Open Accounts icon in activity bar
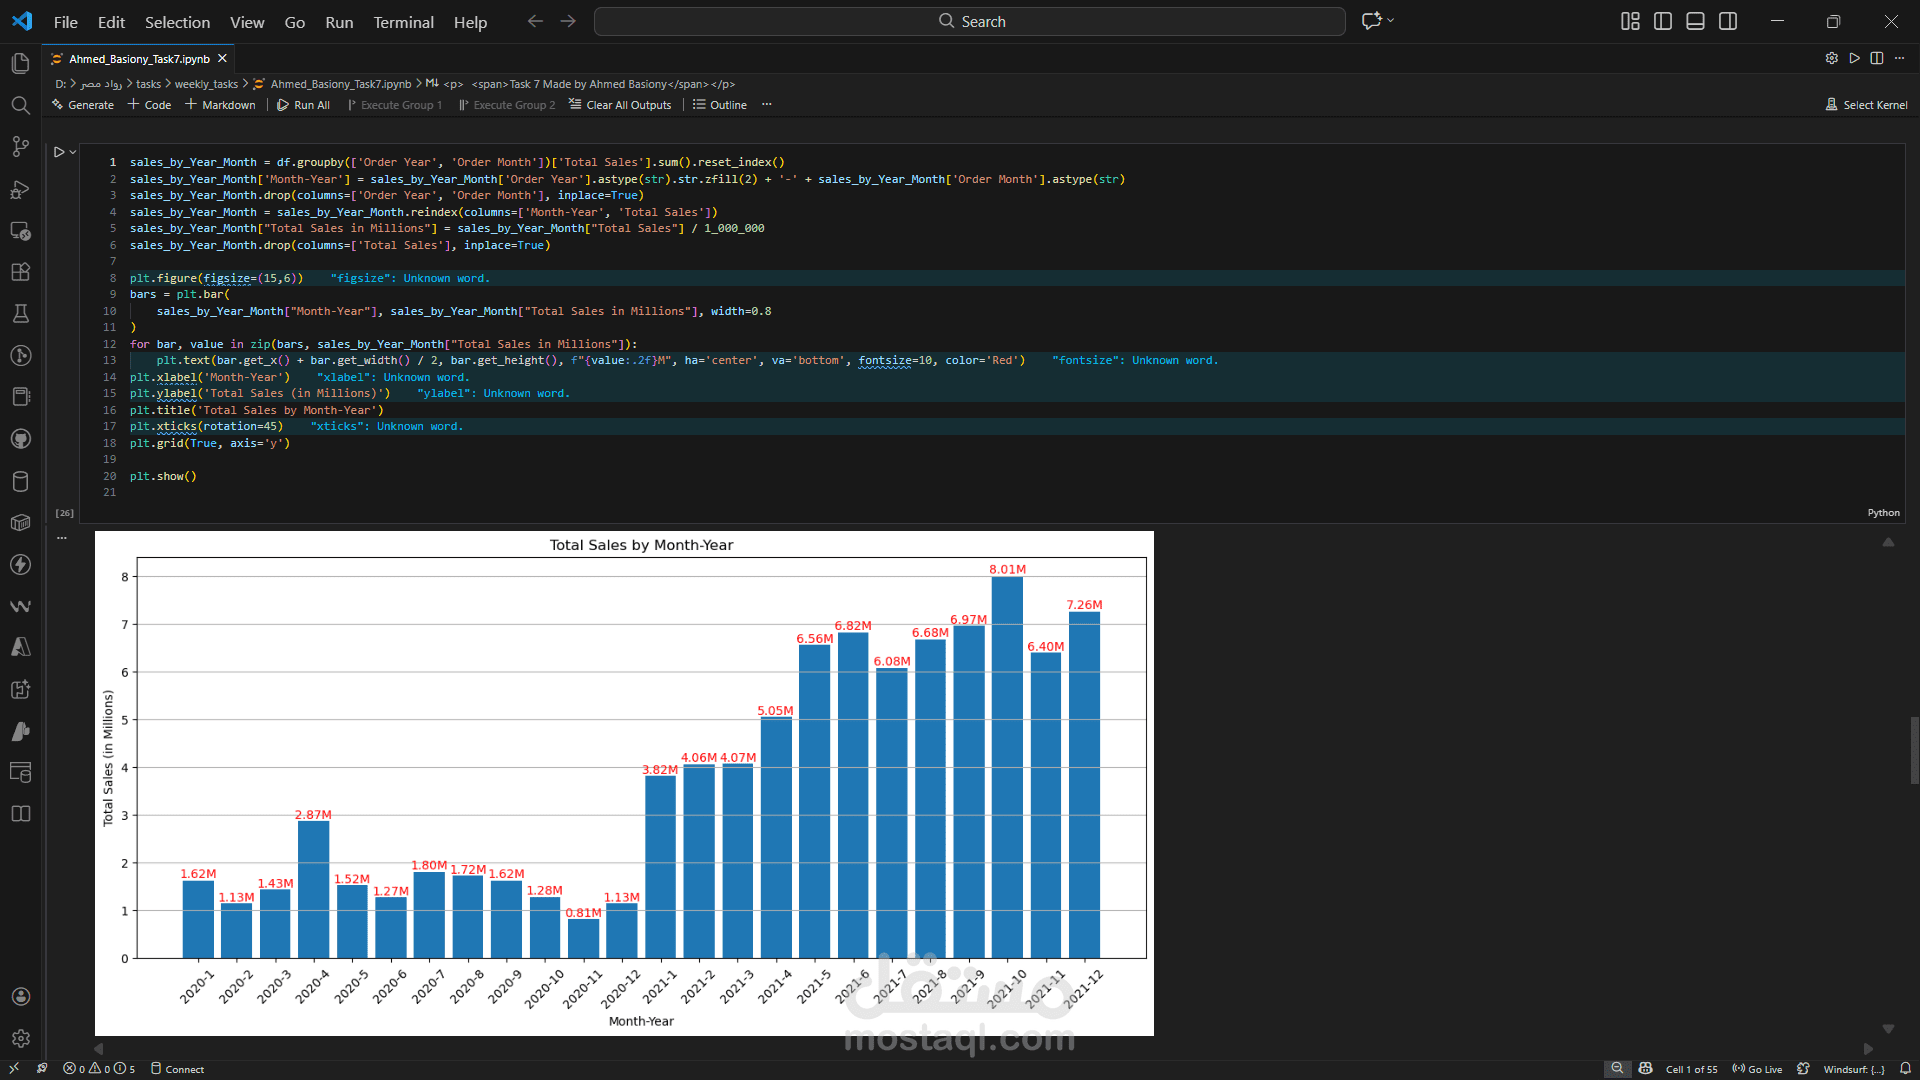1920x1080 pixels. (20, 997)
